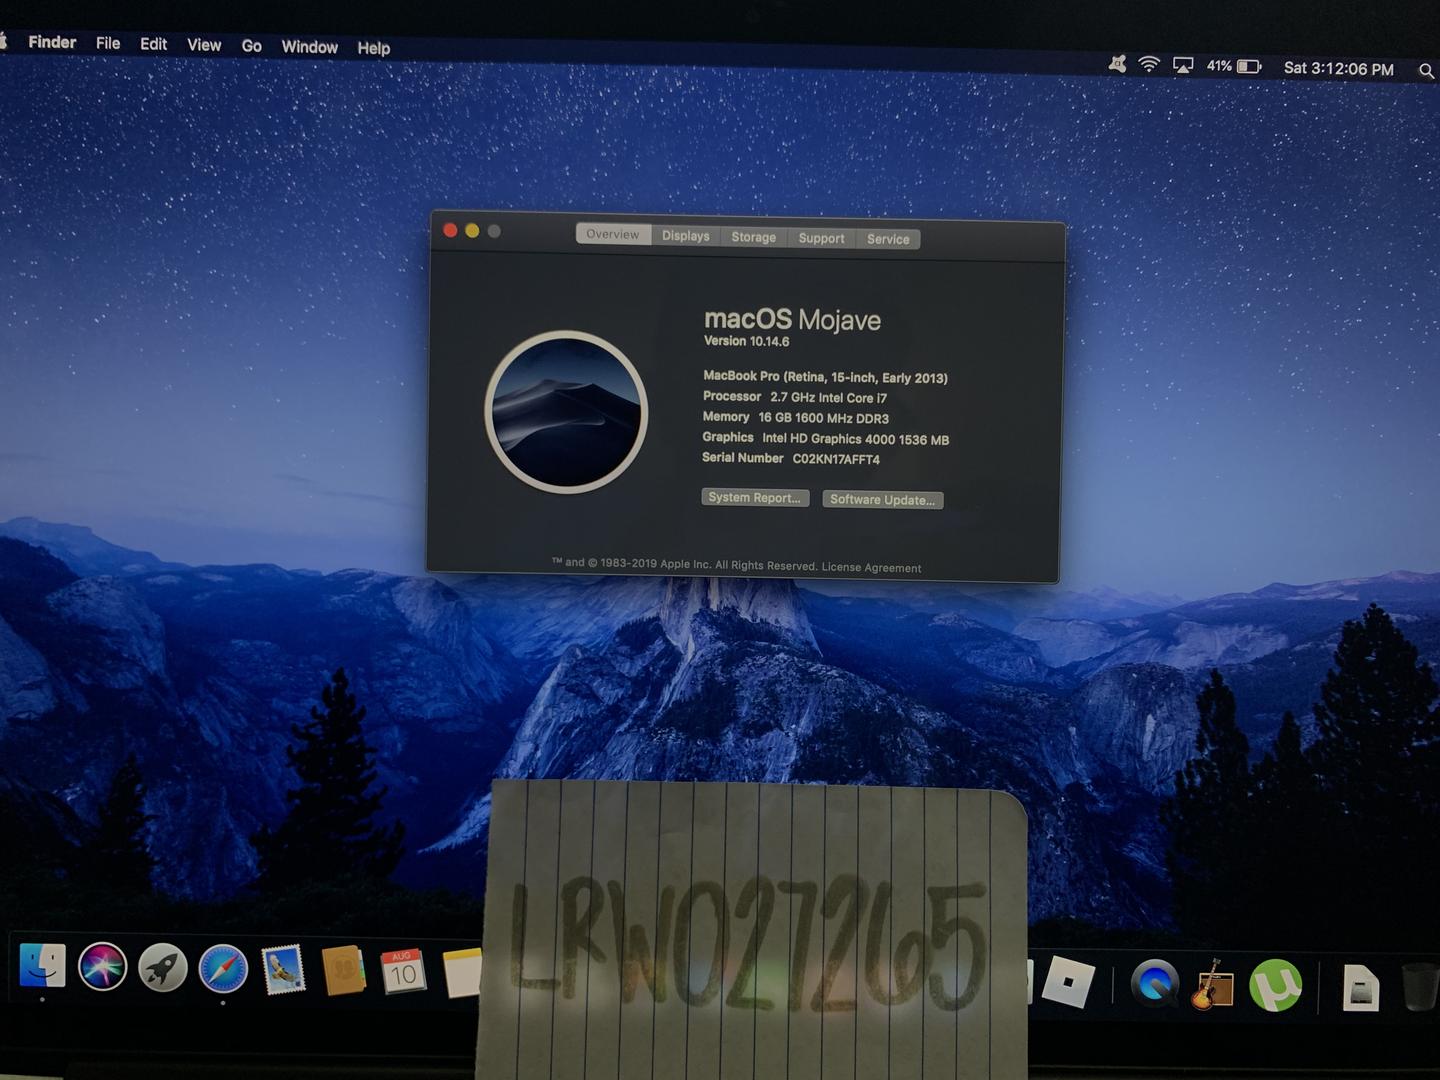Click the antivirus status icon in menu bar
Screen dimensions: 1440x1080
(1117, 64)
